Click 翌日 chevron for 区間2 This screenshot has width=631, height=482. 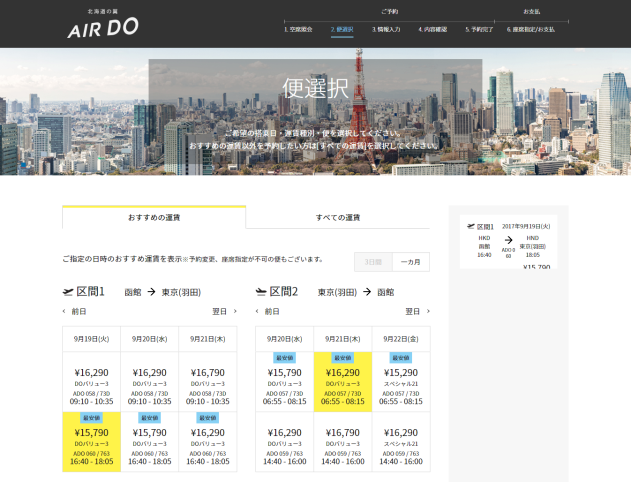pos(428,311)
